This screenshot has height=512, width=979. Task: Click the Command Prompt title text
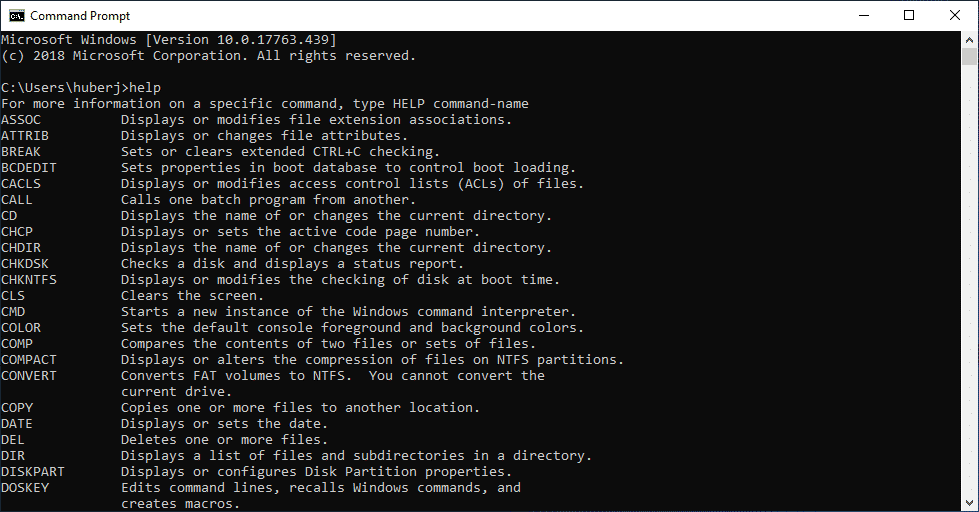tap(80, 16)
